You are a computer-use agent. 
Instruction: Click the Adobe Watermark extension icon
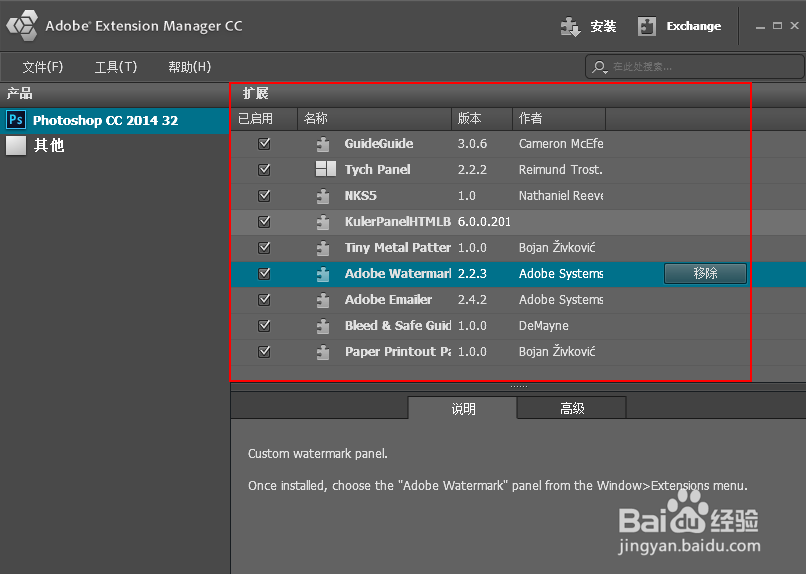pyautogui.click(x=323, y=274)
